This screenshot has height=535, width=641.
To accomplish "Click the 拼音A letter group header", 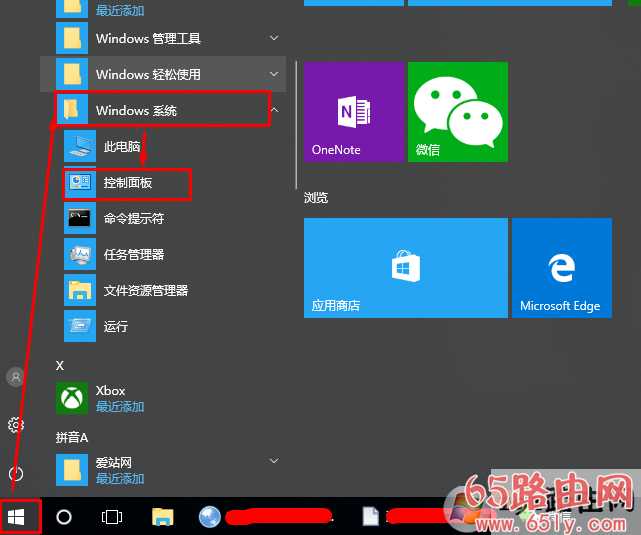I will 72,438.
